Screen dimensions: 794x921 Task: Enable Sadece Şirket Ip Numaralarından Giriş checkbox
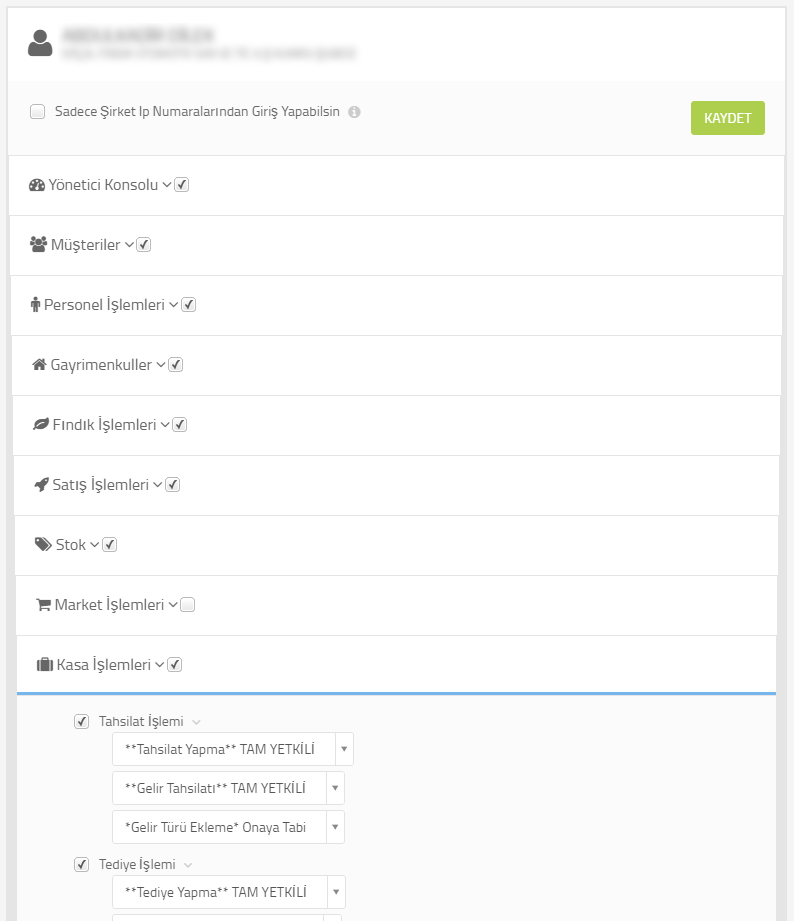pyautogui.click(x=38, y=112)
